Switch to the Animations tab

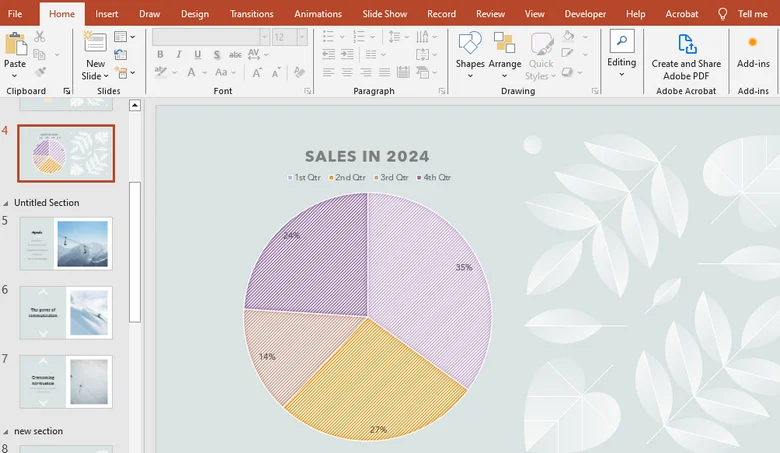pos(318,14)
